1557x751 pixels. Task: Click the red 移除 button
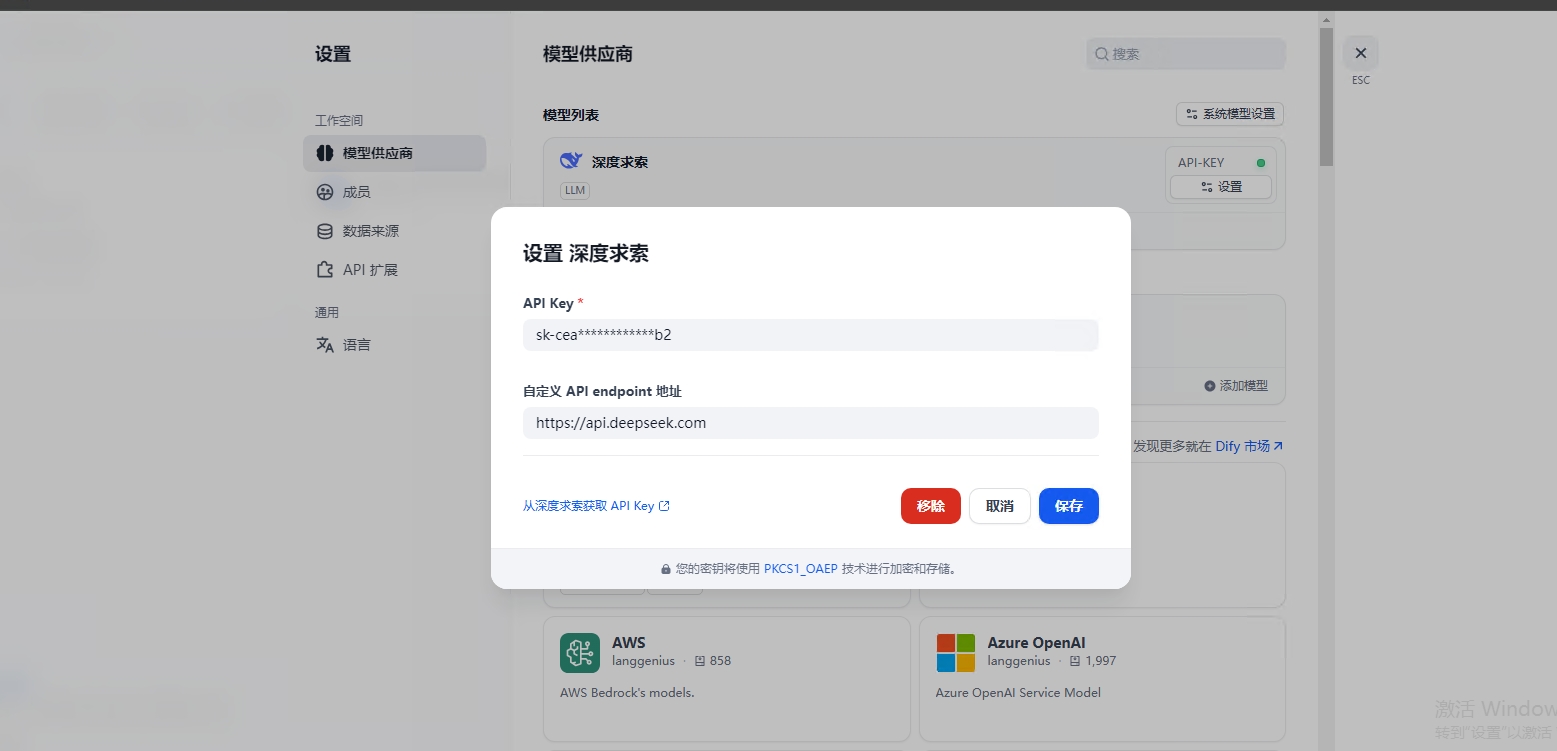930,506
